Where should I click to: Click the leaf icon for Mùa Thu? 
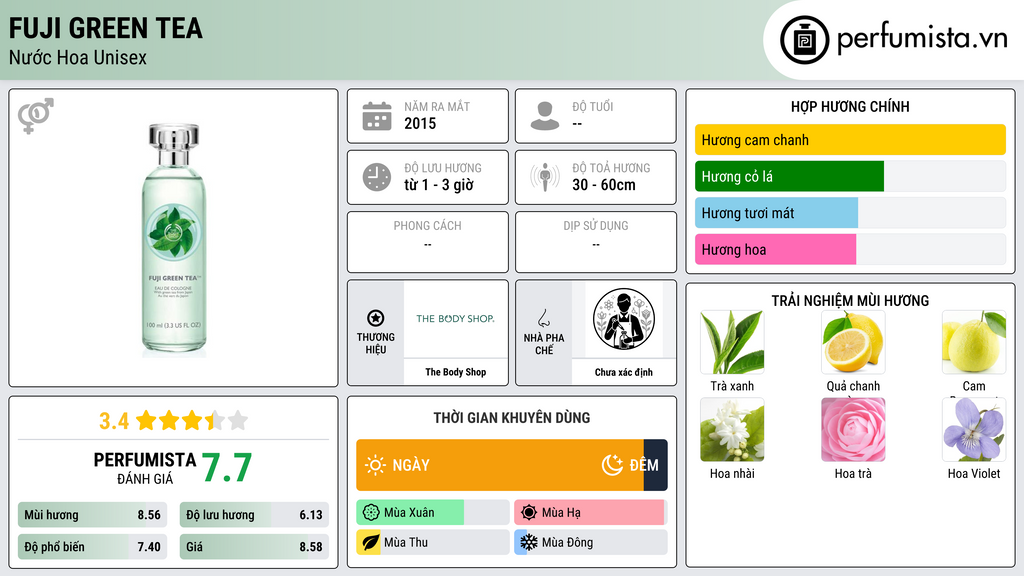[x=371, y=542]
